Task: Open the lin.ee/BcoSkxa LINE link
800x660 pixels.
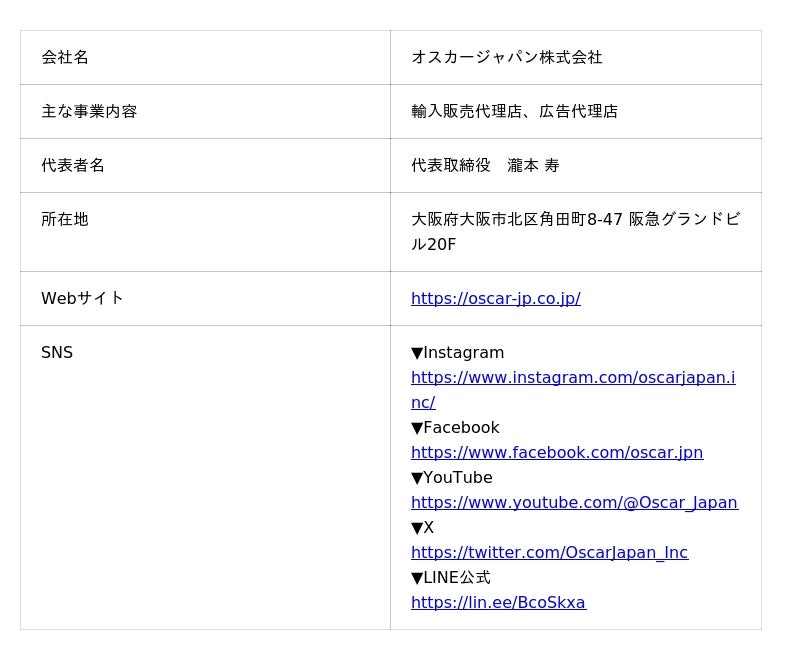Action: tap(498, 603)
